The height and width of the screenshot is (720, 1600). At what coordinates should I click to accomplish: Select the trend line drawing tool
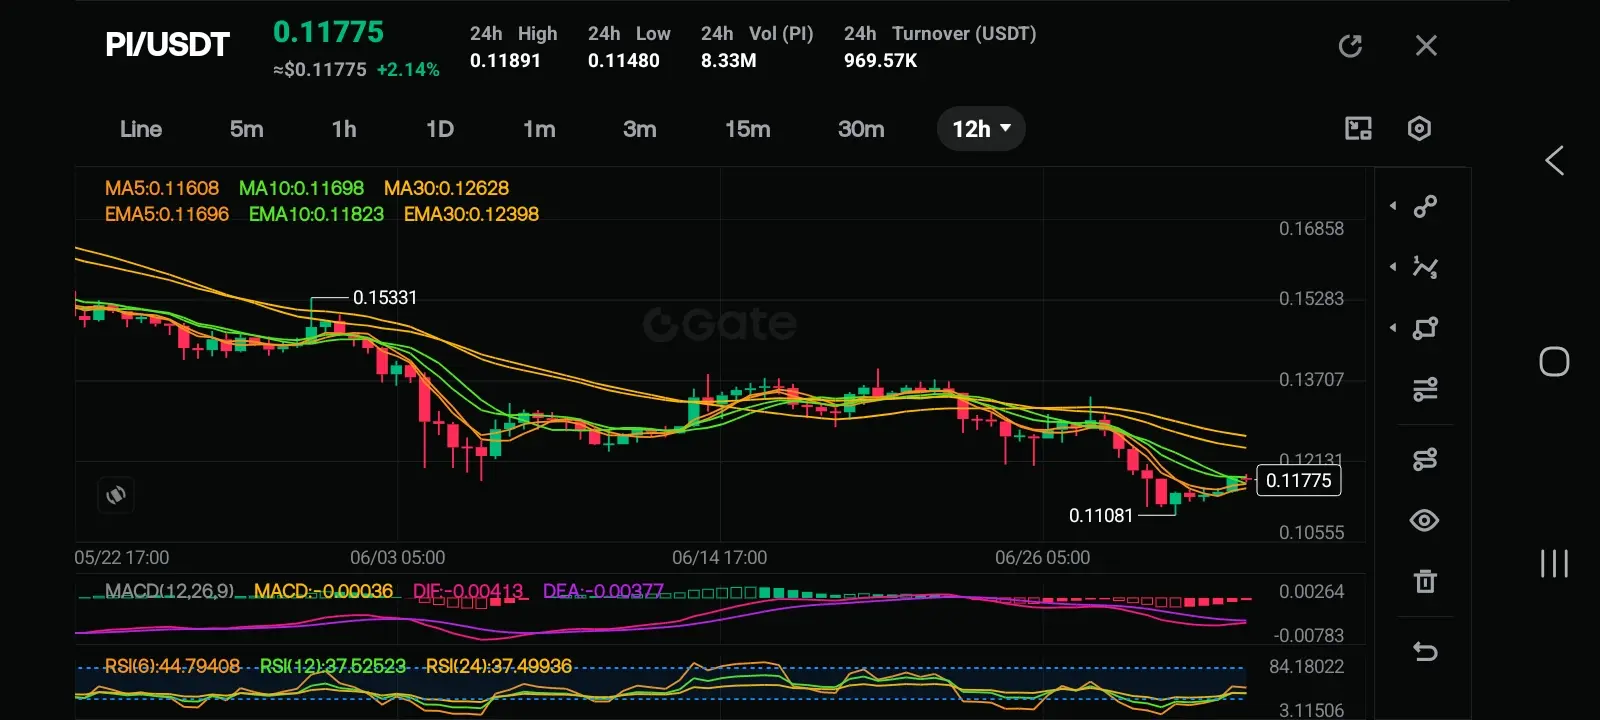1425,206
